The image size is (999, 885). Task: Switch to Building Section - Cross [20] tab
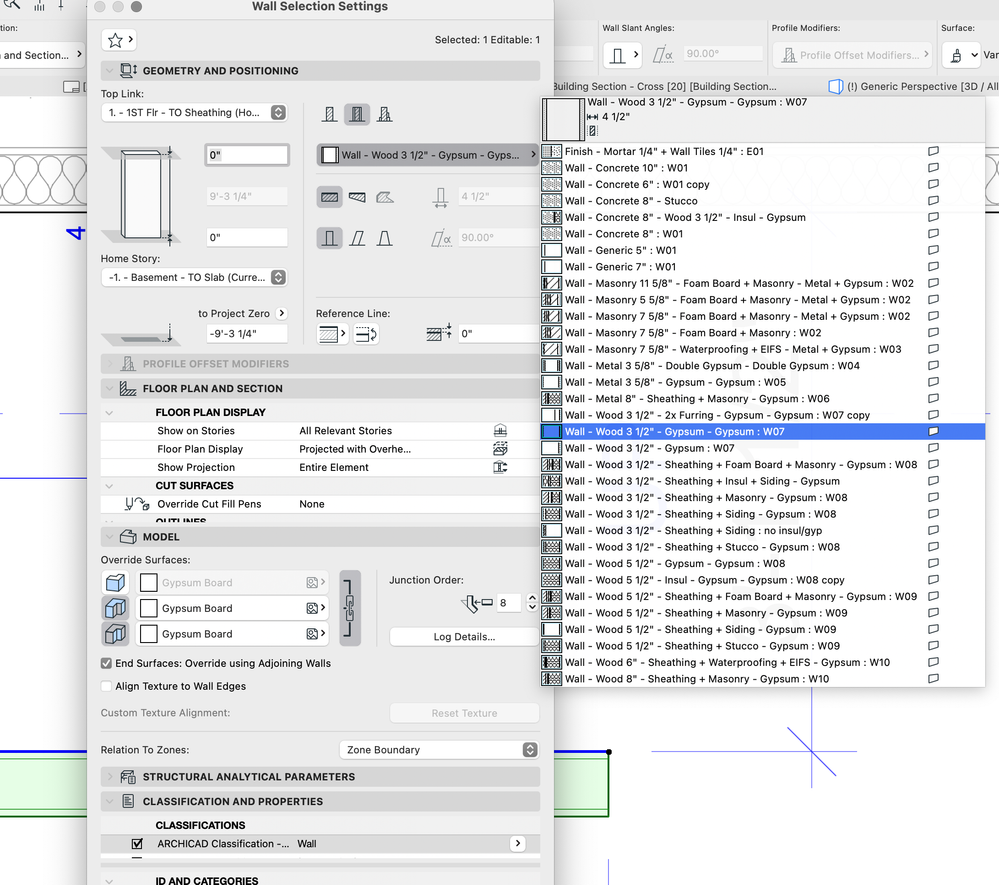665,86
